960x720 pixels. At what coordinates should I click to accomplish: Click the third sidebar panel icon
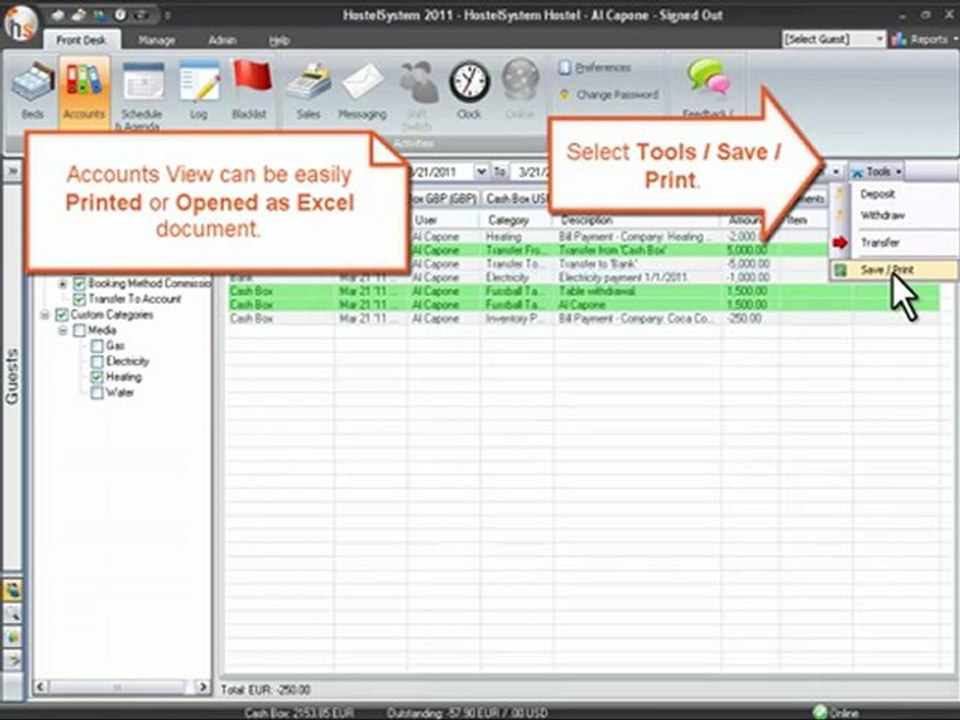[12, 637]
